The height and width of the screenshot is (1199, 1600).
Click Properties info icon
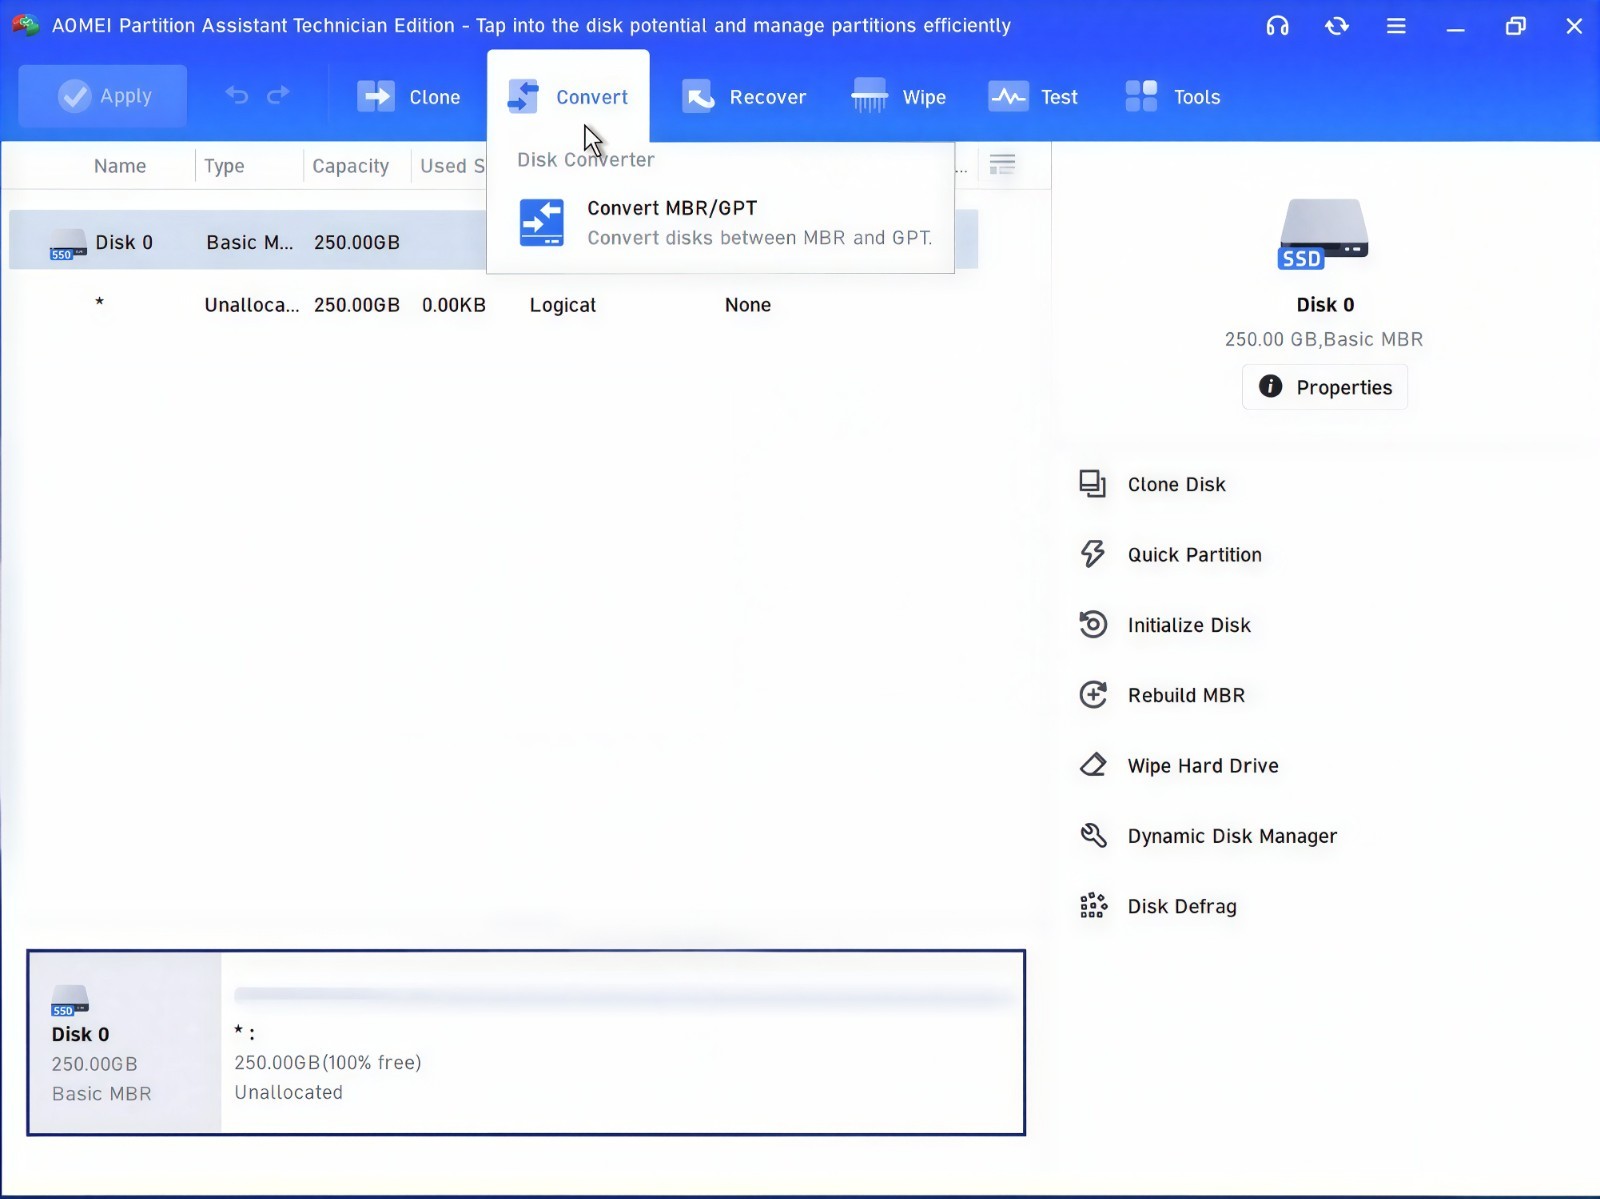(1270, 386)
